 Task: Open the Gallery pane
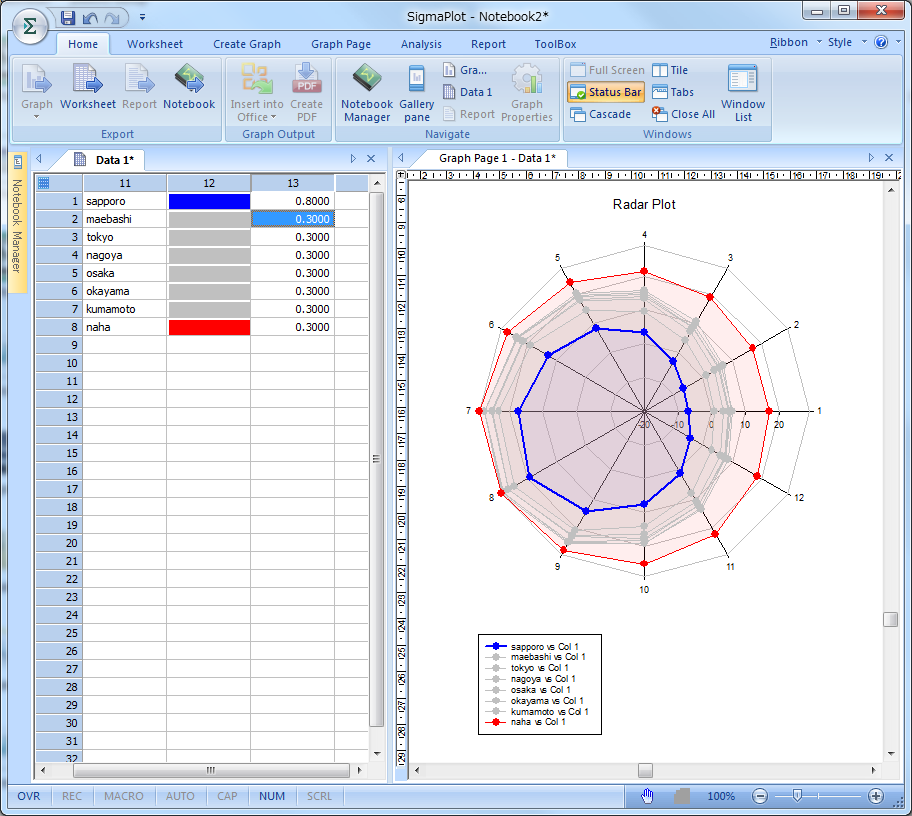pyautogui.click(x=416, y=93)
